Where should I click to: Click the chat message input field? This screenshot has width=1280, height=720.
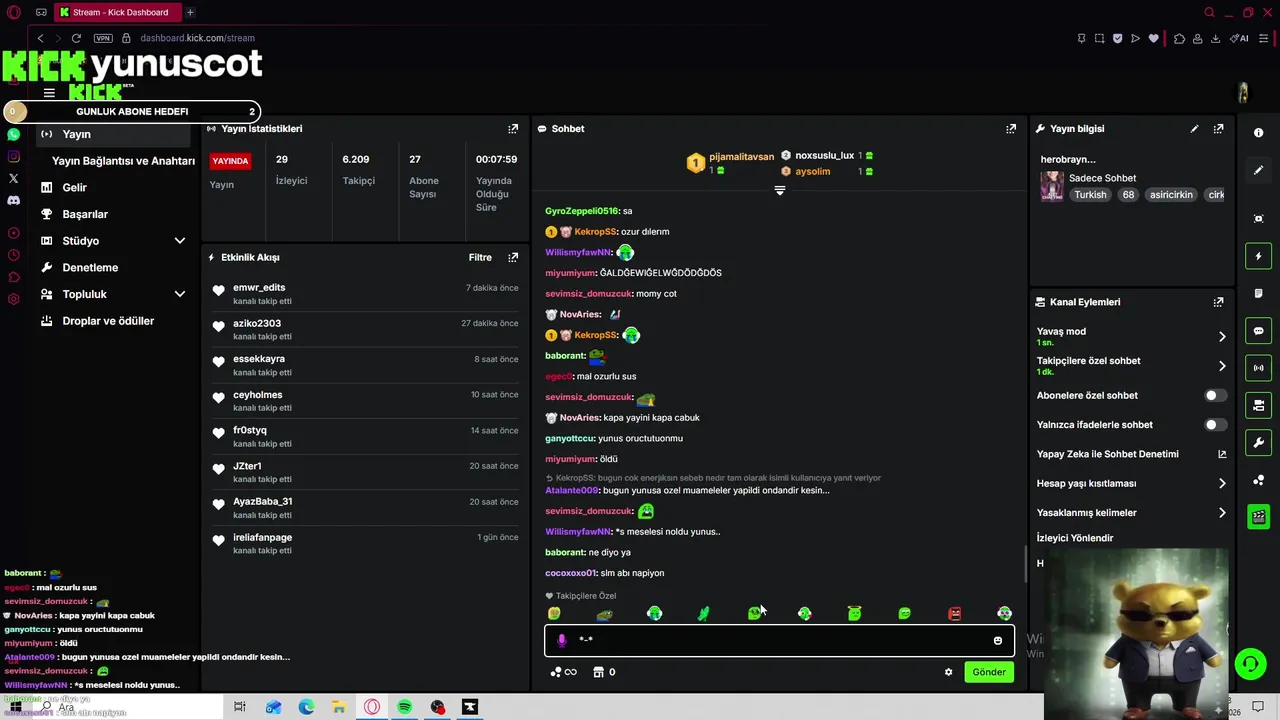(x=779, y=640)
